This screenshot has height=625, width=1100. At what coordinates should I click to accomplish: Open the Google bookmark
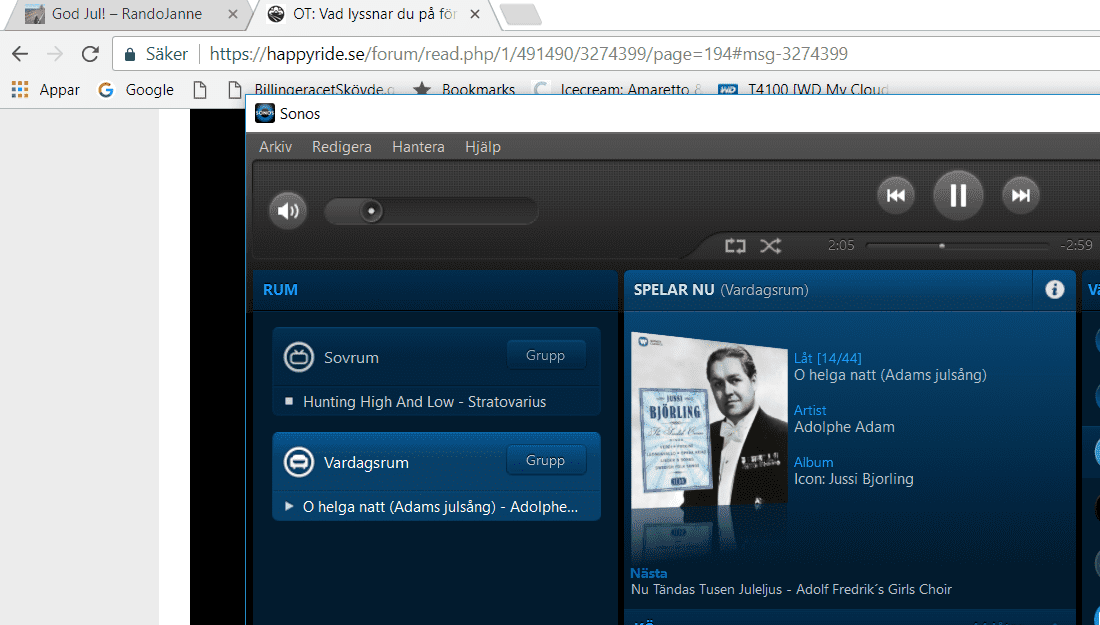[136, 90]
